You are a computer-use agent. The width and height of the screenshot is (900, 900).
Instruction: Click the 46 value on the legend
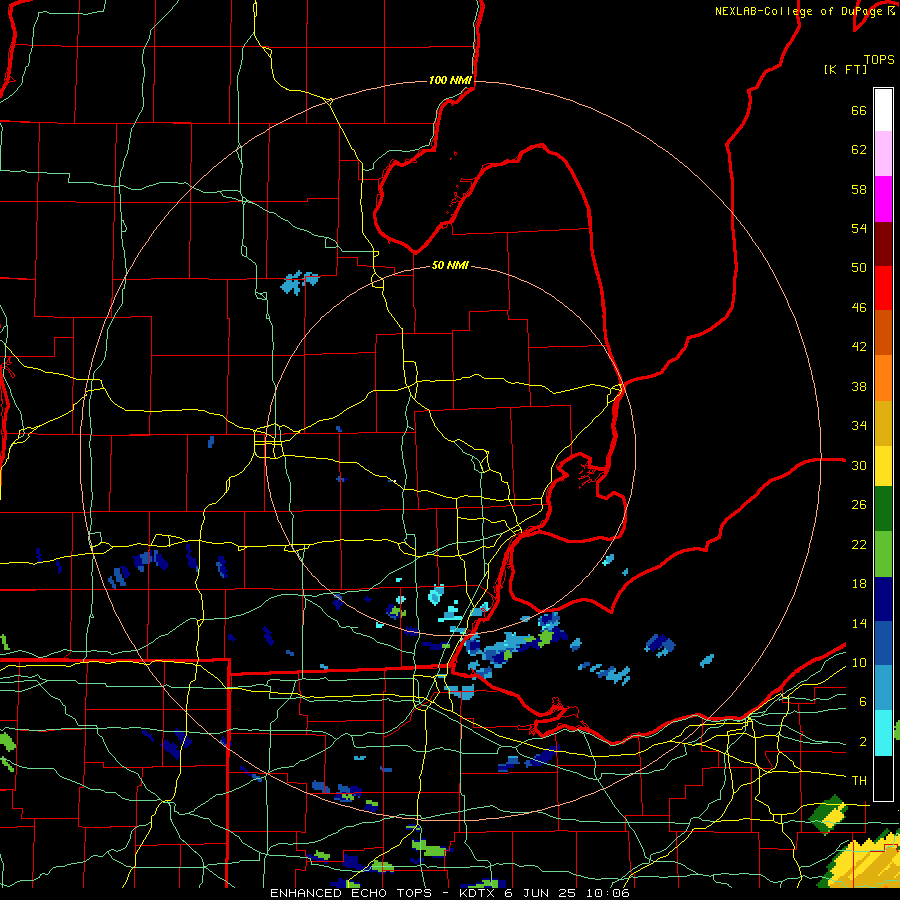[x=859, y=307]
